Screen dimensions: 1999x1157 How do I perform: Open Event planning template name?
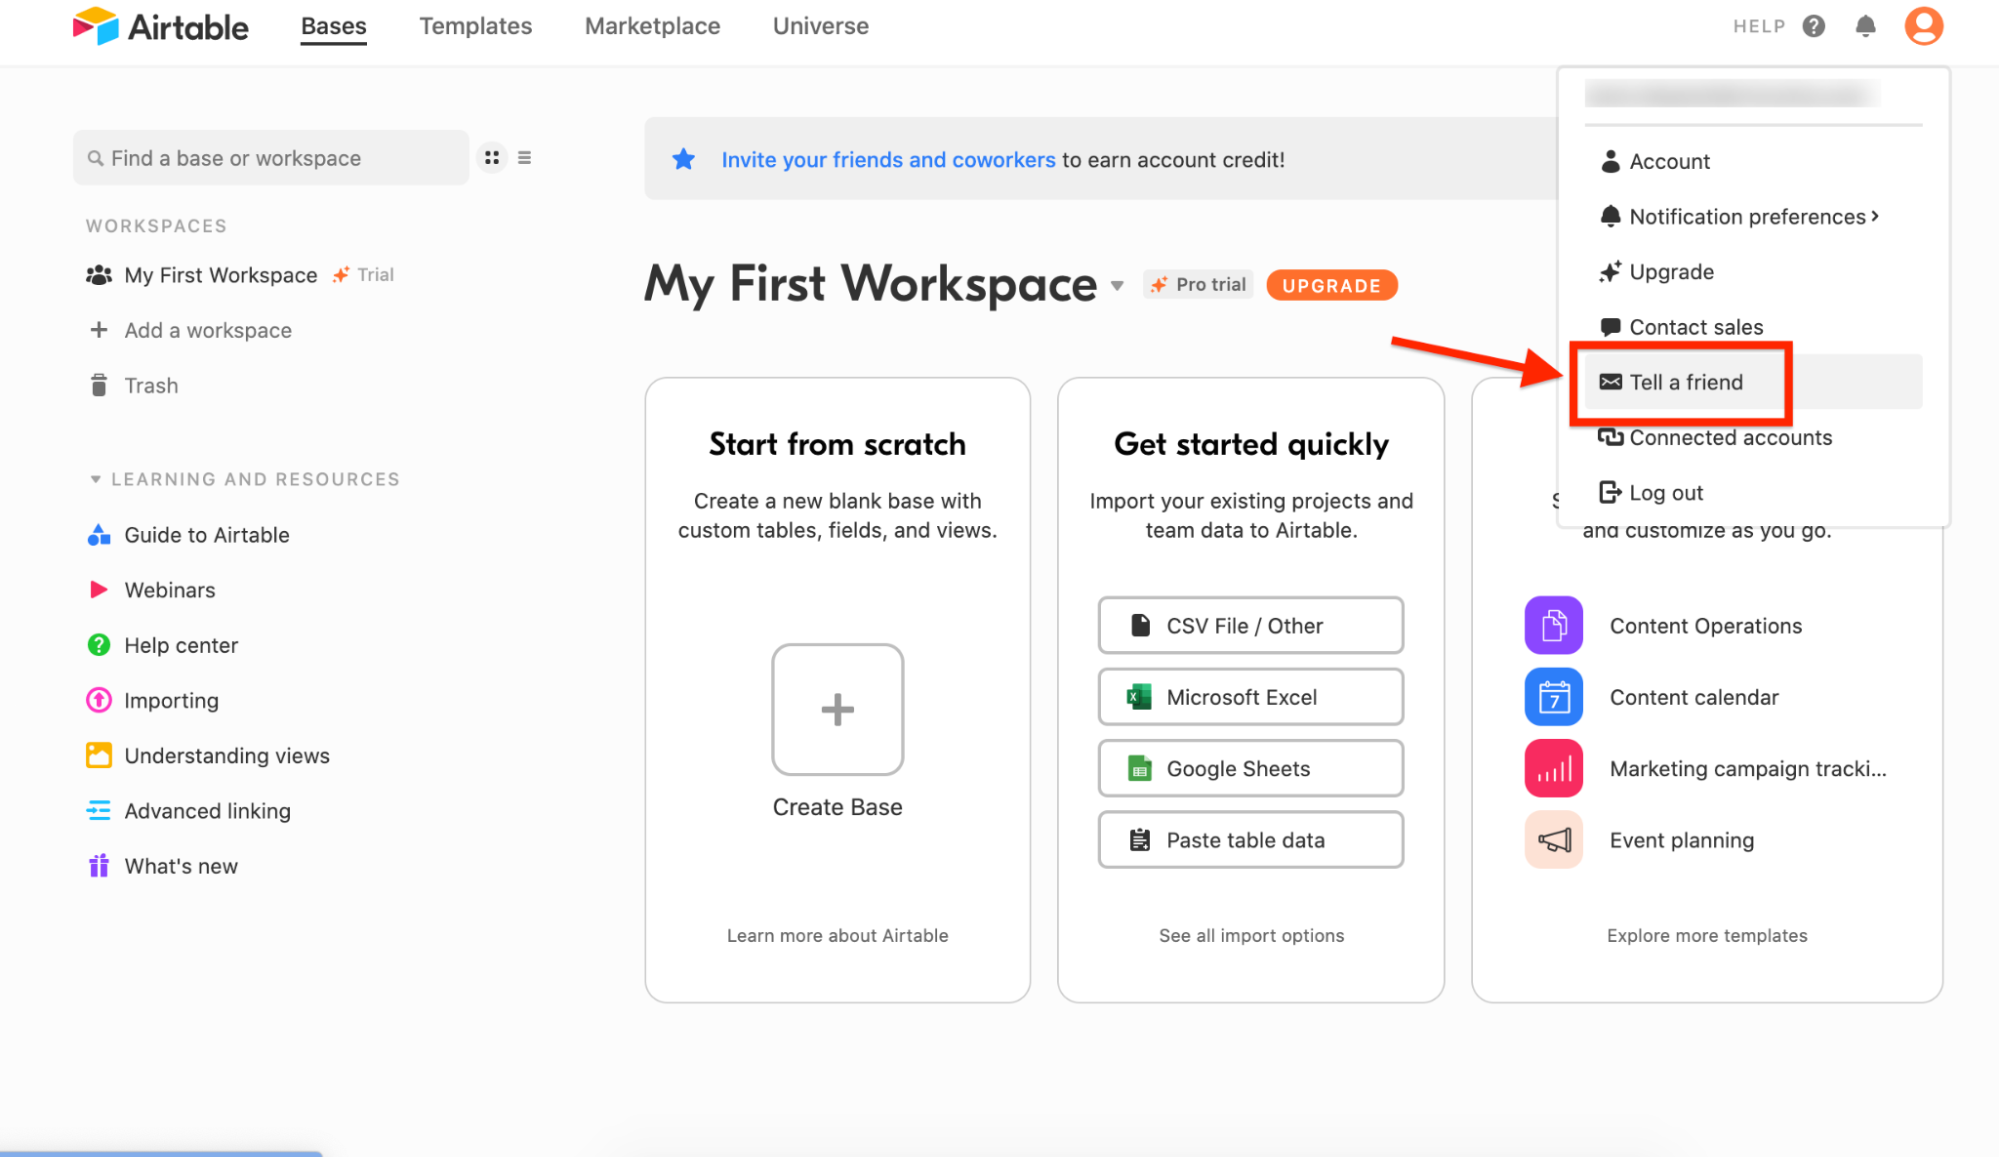(1682, 840)
